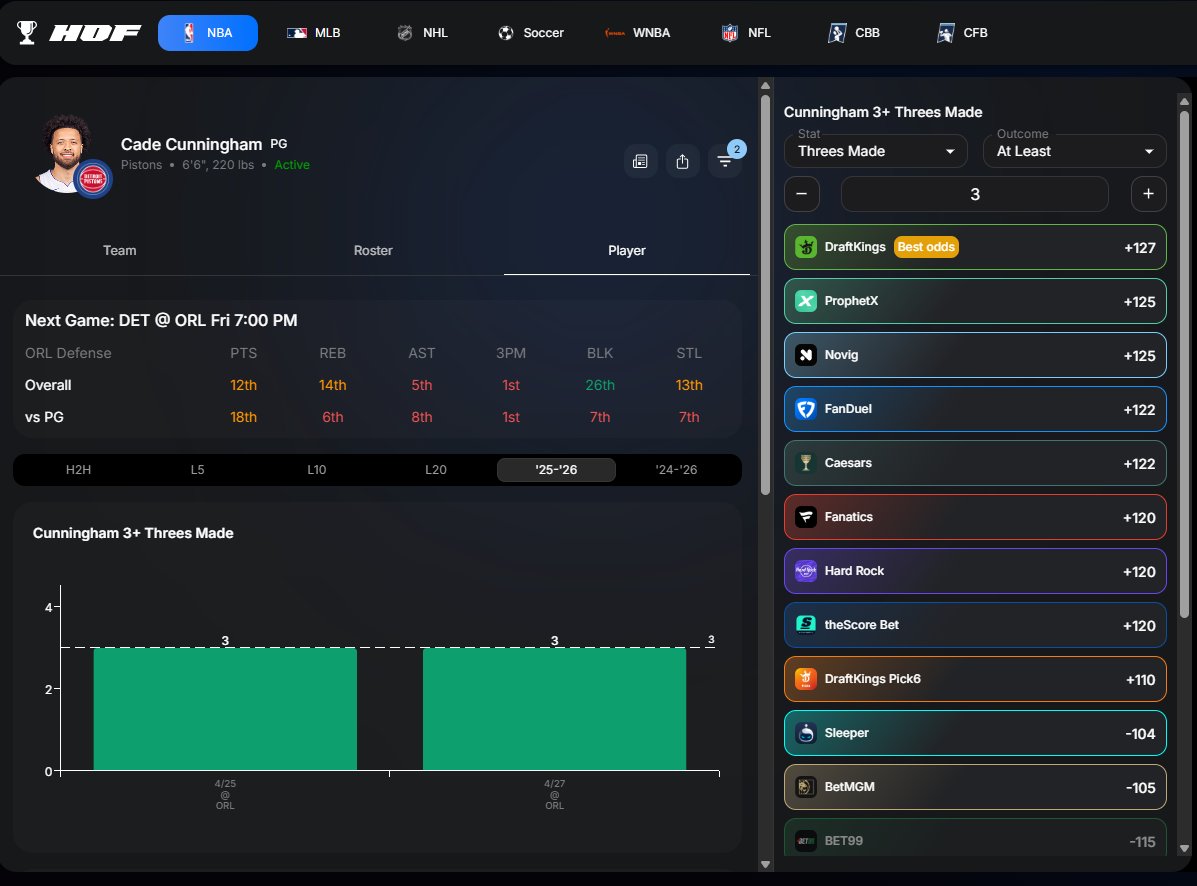The height and width of the screenshot is (886, 1197).
Task: Click the Hard Rock logo icon
Action: click(x=805, y=571)
